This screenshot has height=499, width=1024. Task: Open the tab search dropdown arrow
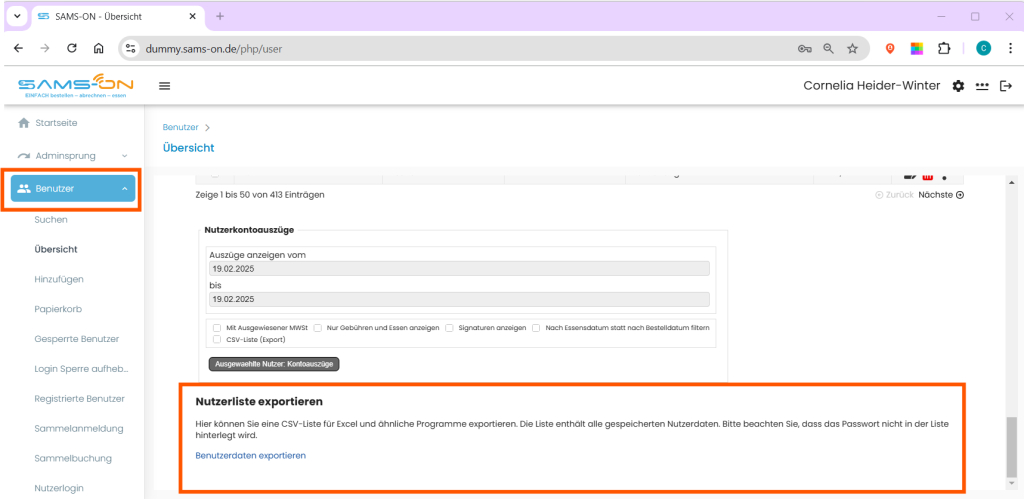pos(18,16)
